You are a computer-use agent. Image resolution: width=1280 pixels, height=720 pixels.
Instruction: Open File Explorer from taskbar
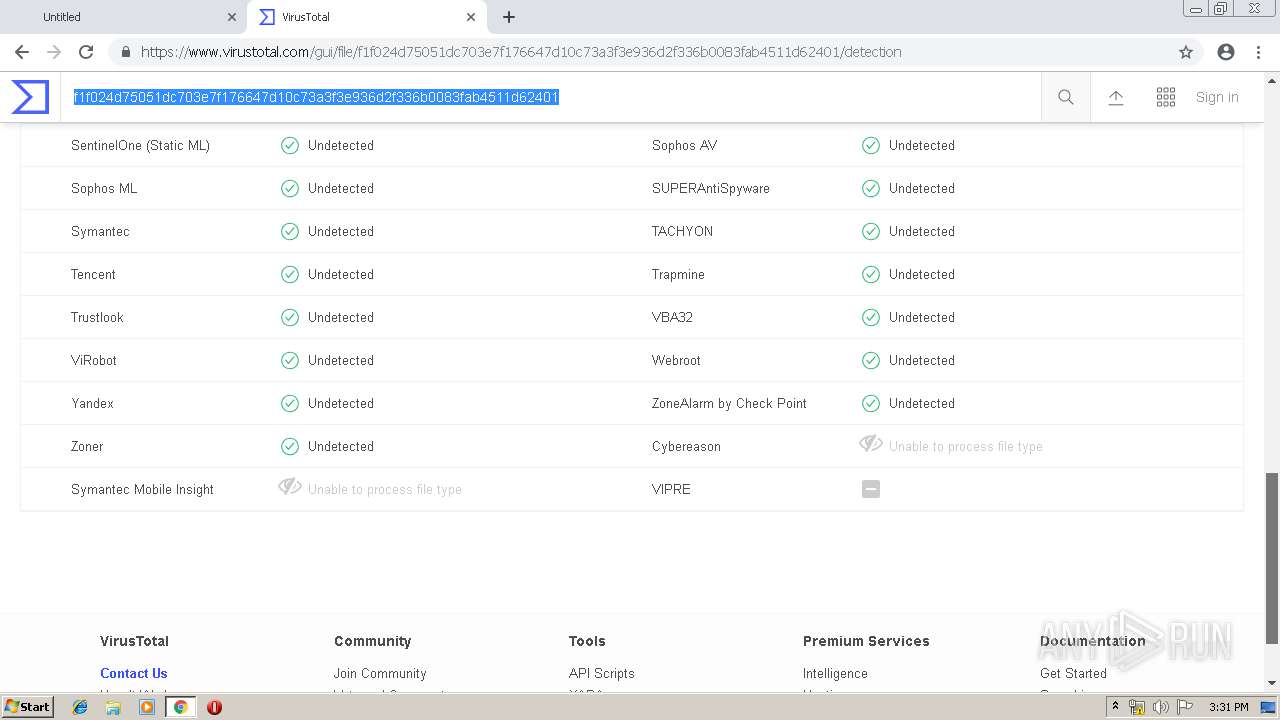[x=113, y=707]
